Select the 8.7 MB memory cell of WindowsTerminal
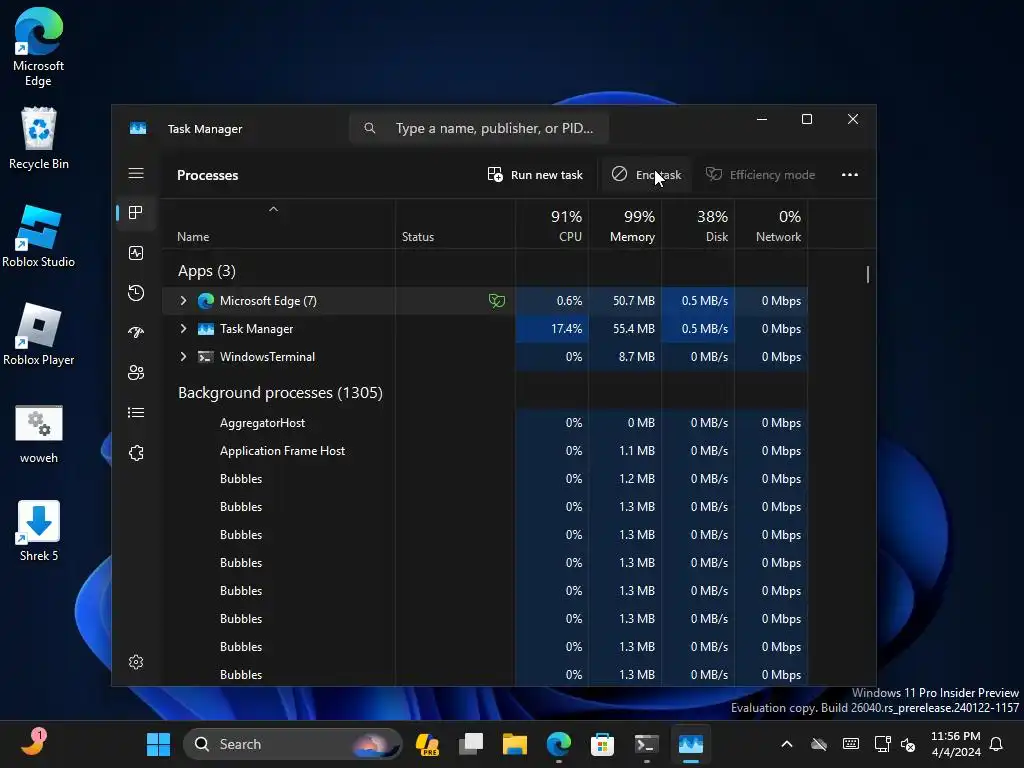 [625, 357]
